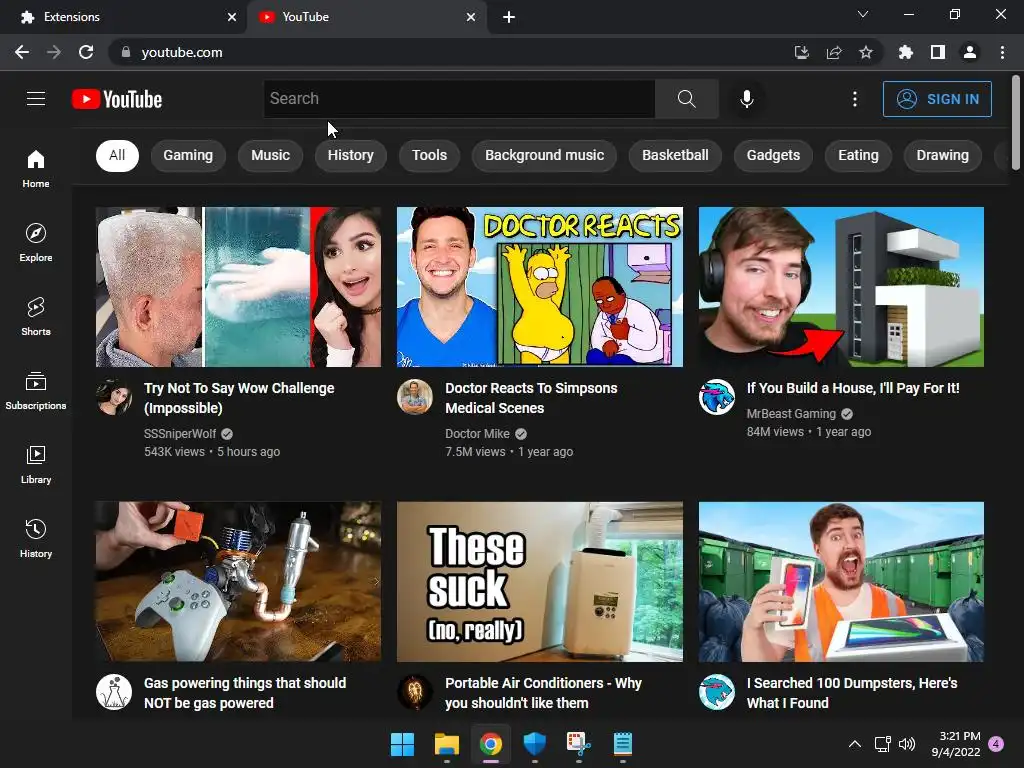This screenshot has height=768, width=1024.
Task: Click into the YouTube Search field
Action: tap(459, 99)
